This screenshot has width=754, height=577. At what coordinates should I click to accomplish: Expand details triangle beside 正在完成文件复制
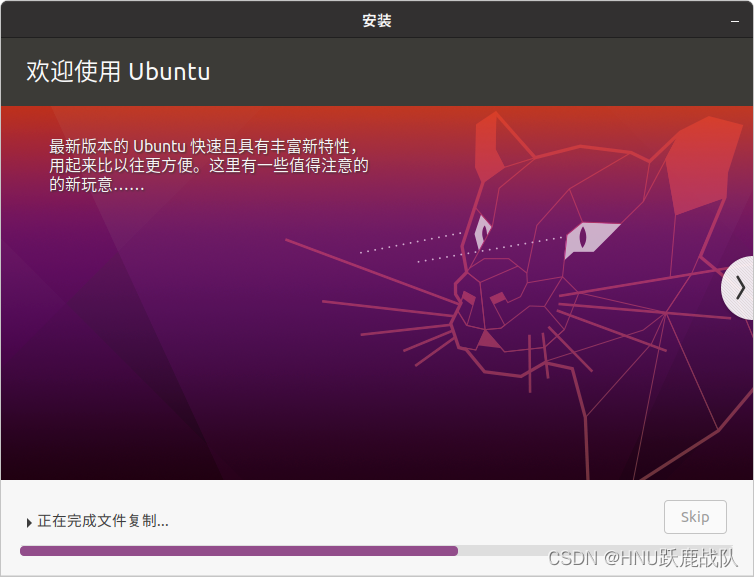(29, 523)
